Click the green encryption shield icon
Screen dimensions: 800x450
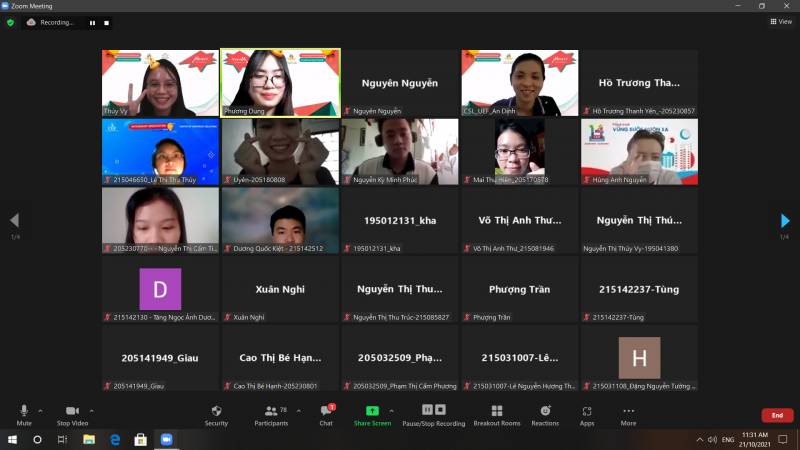[x=11, y=22]
